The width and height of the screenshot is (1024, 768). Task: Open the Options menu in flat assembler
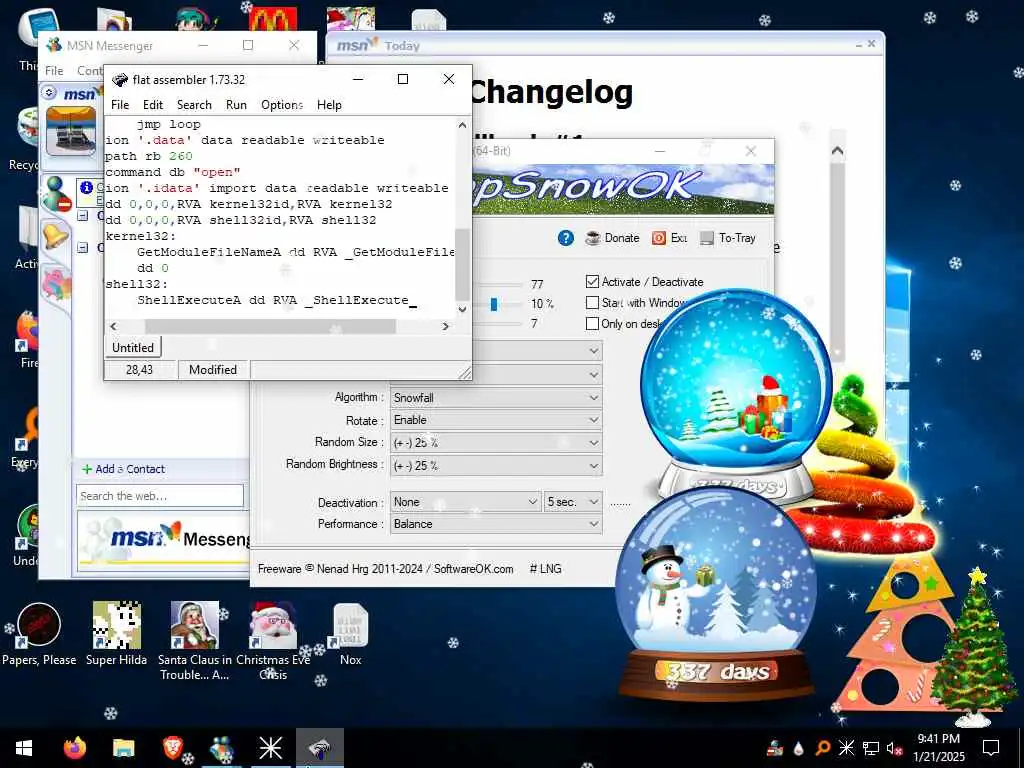281,104
